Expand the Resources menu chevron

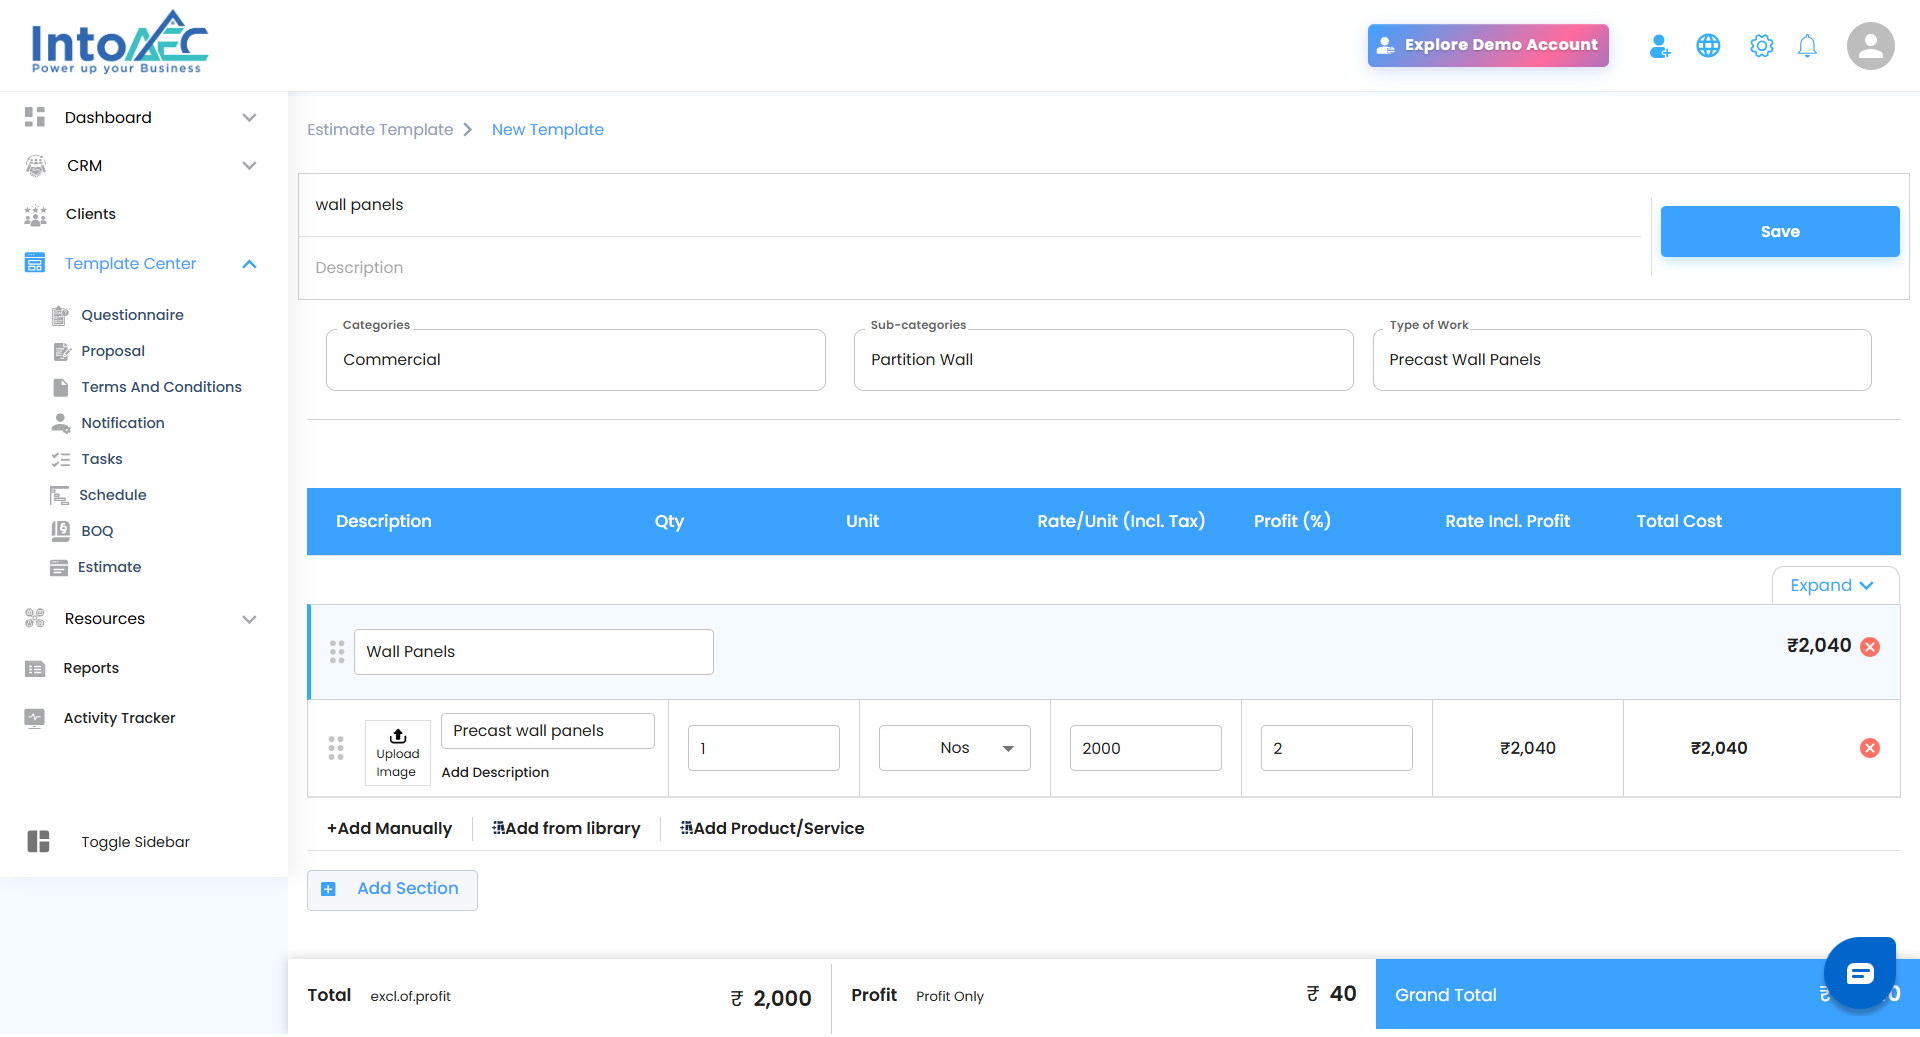tap(249, 619)
